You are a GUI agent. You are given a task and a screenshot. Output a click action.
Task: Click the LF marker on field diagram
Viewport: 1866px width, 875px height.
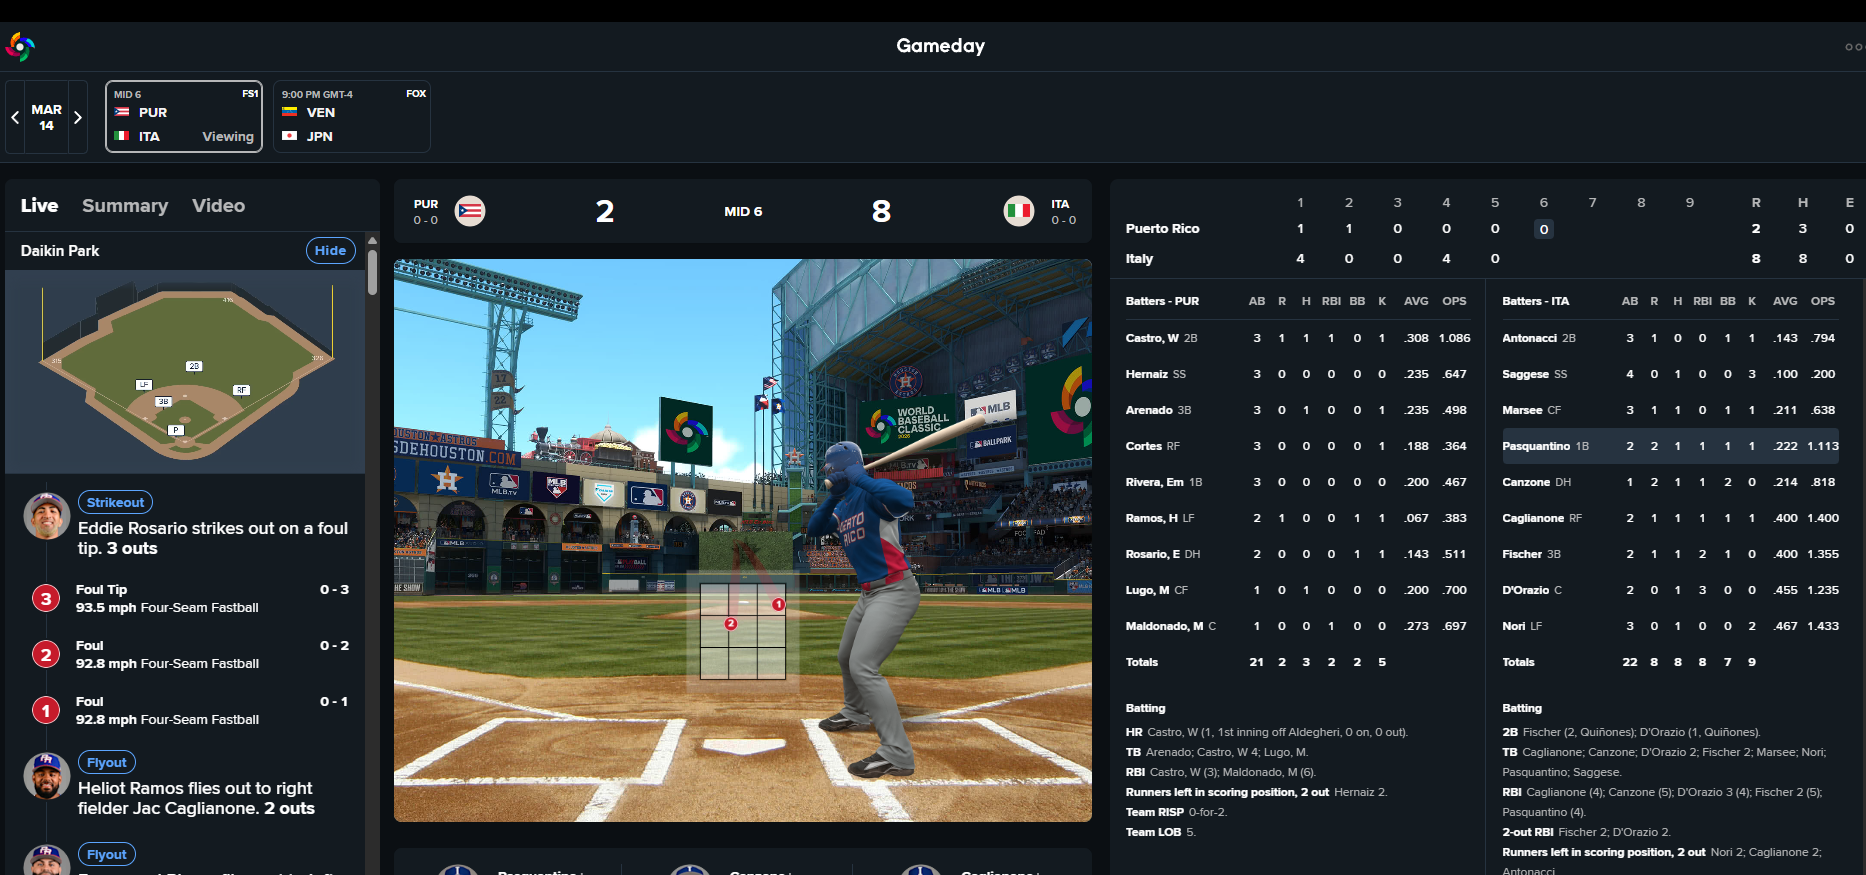[x=144, y=384]
